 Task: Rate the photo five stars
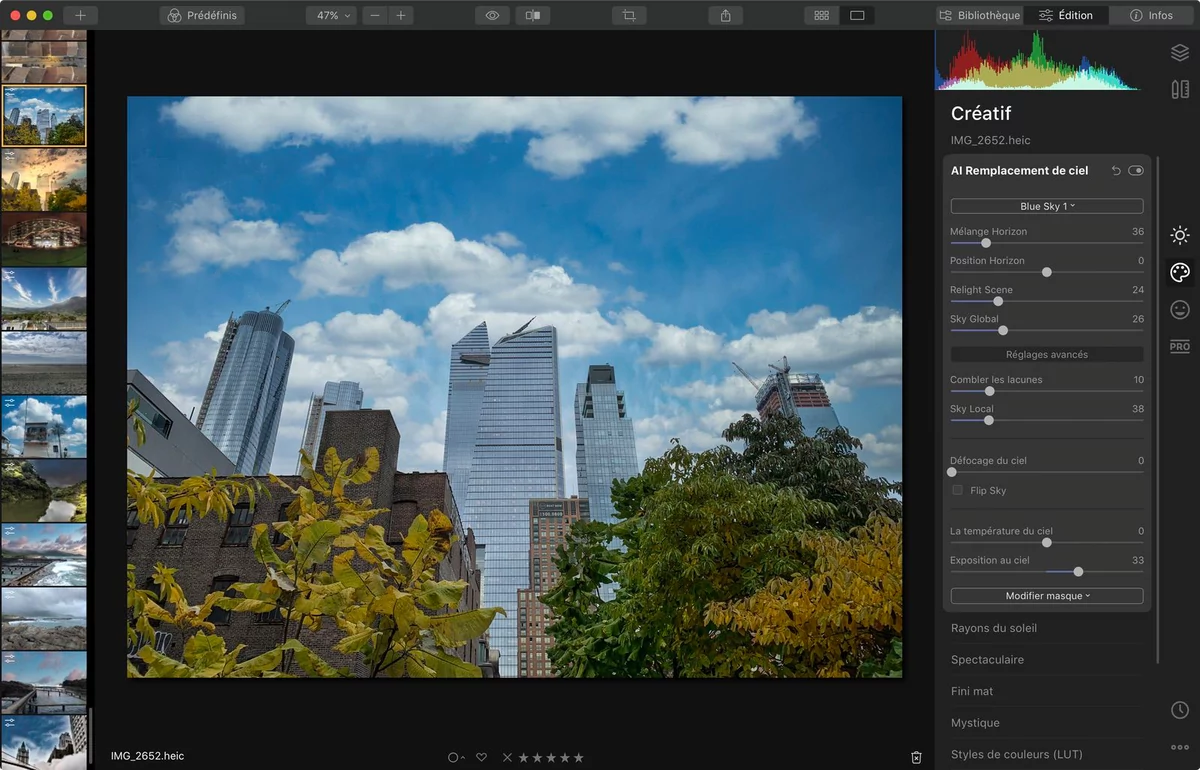578,758
